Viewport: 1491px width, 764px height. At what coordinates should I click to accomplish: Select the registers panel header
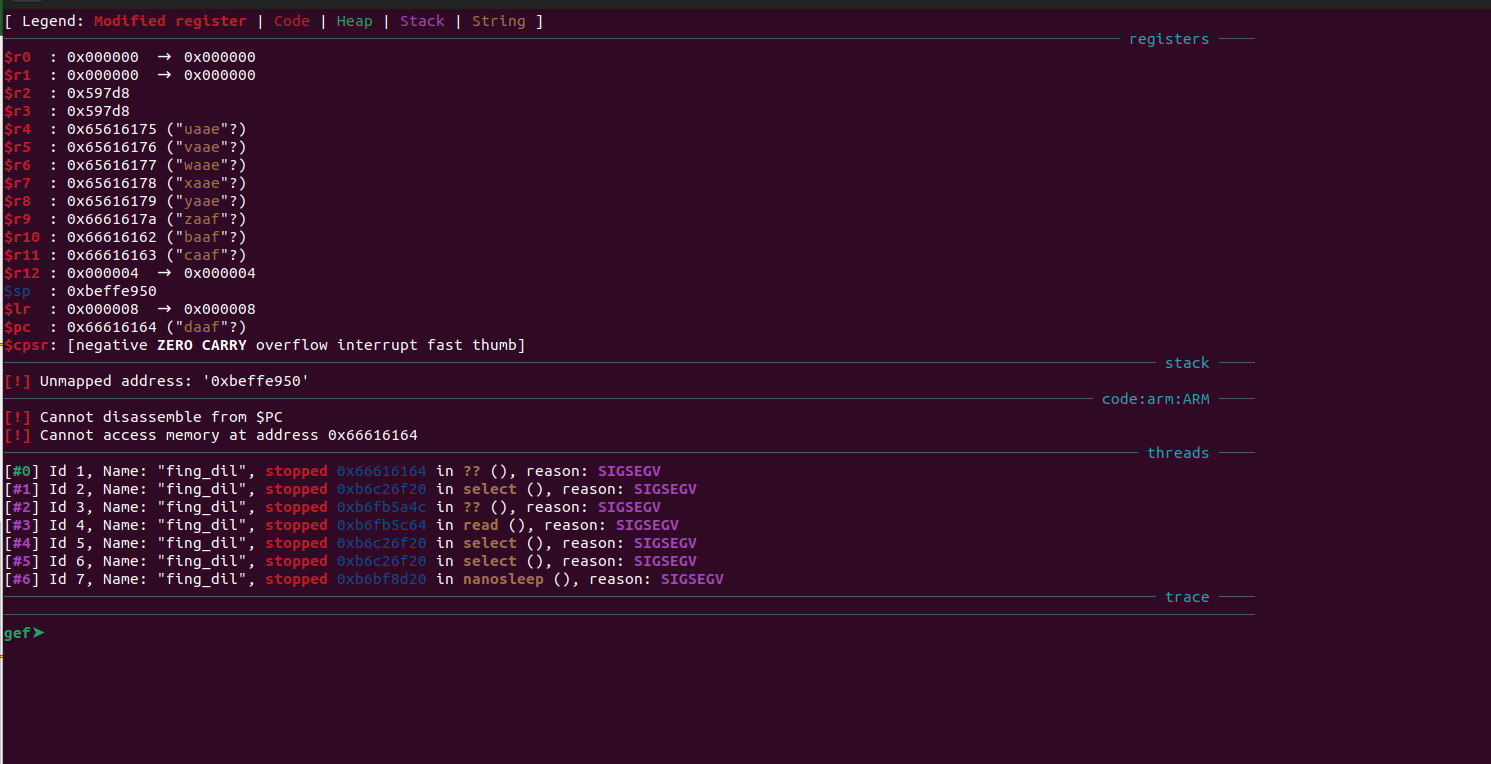pyautogui.click(x=1169, y=38)
